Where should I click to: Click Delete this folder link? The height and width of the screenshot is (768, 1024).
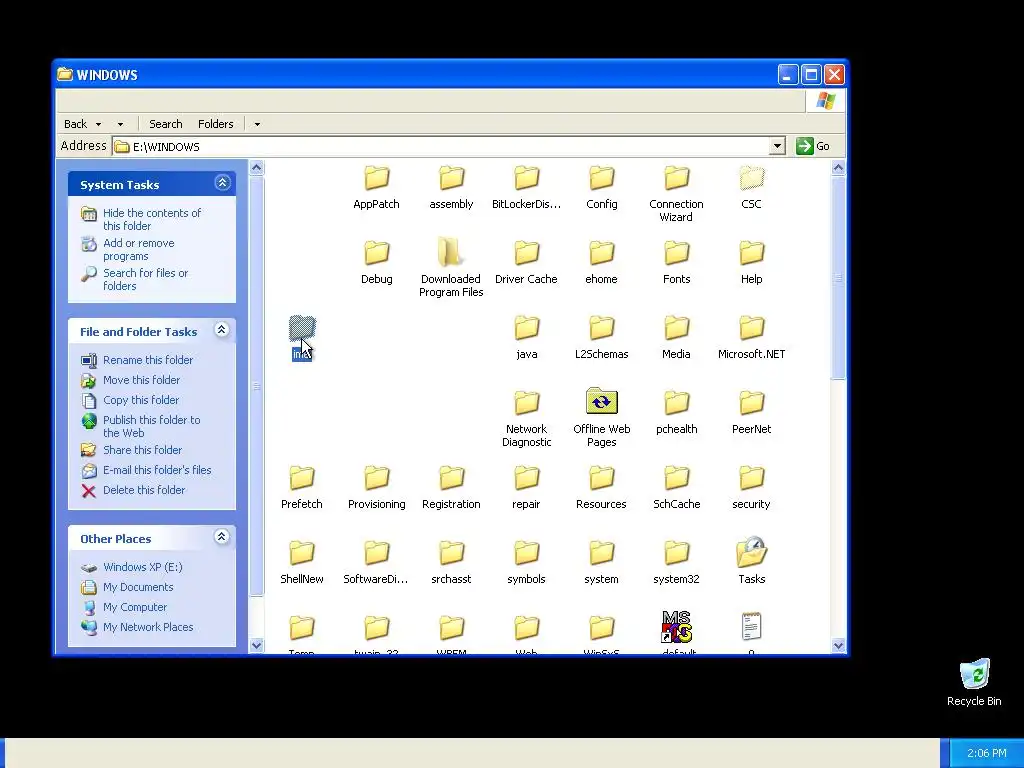point(144,490)
